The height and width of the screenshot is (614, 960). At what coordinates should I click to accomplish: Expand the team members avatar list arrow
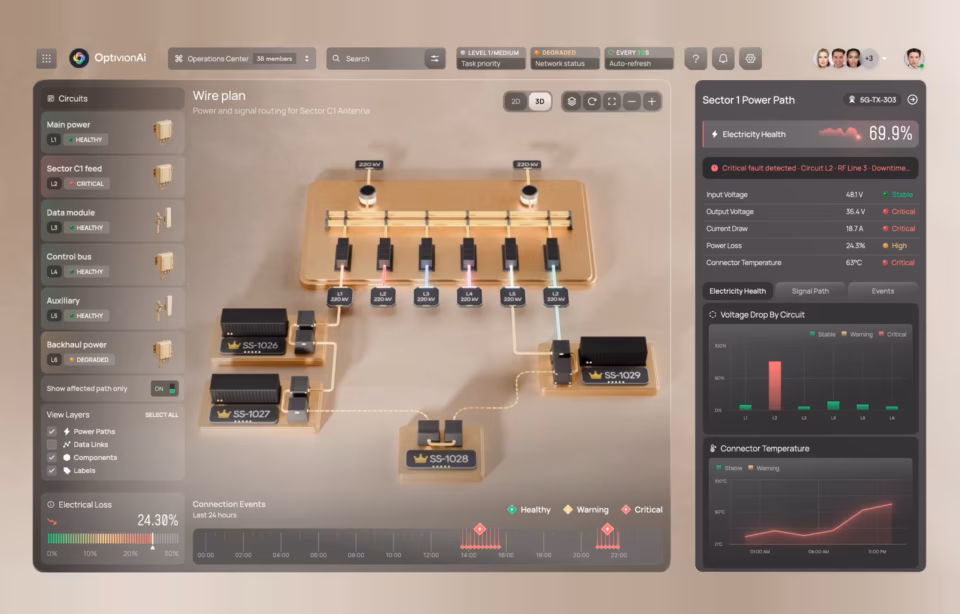(885, 59)
